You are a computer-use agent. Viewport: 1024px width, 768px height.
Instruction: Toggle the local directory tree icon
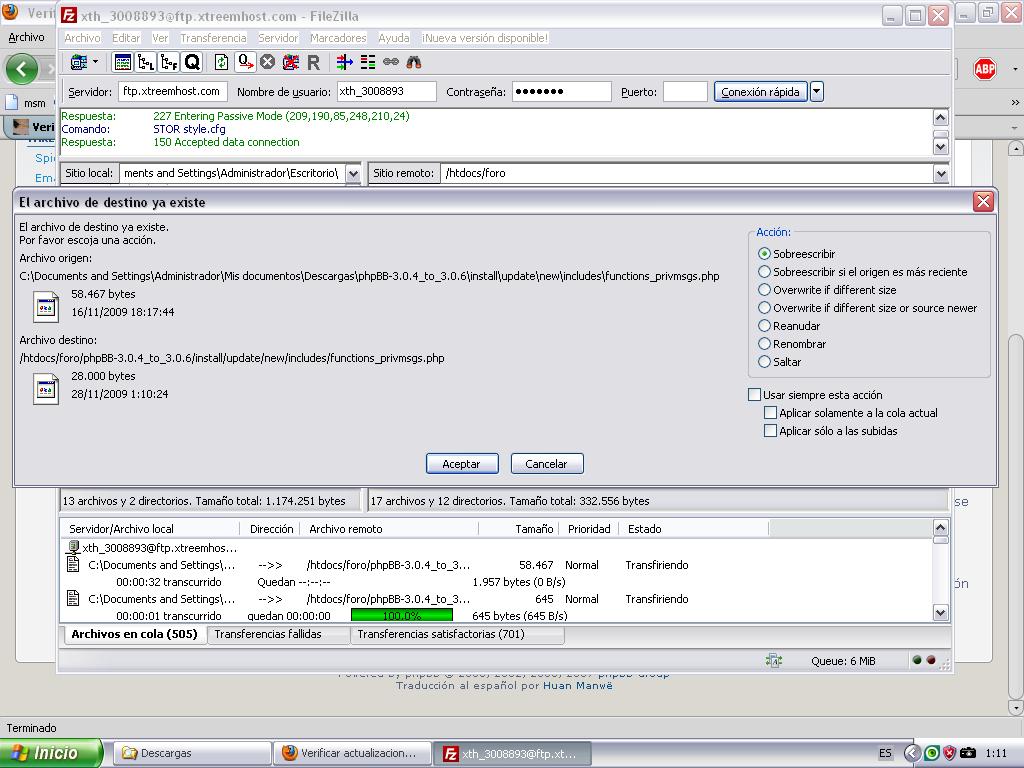click(x=146, y=62)
